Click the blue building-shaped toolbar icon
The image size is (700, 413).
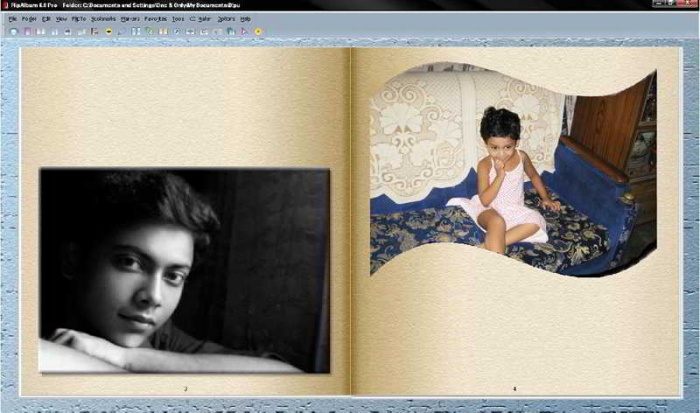(x=231, y=32)
